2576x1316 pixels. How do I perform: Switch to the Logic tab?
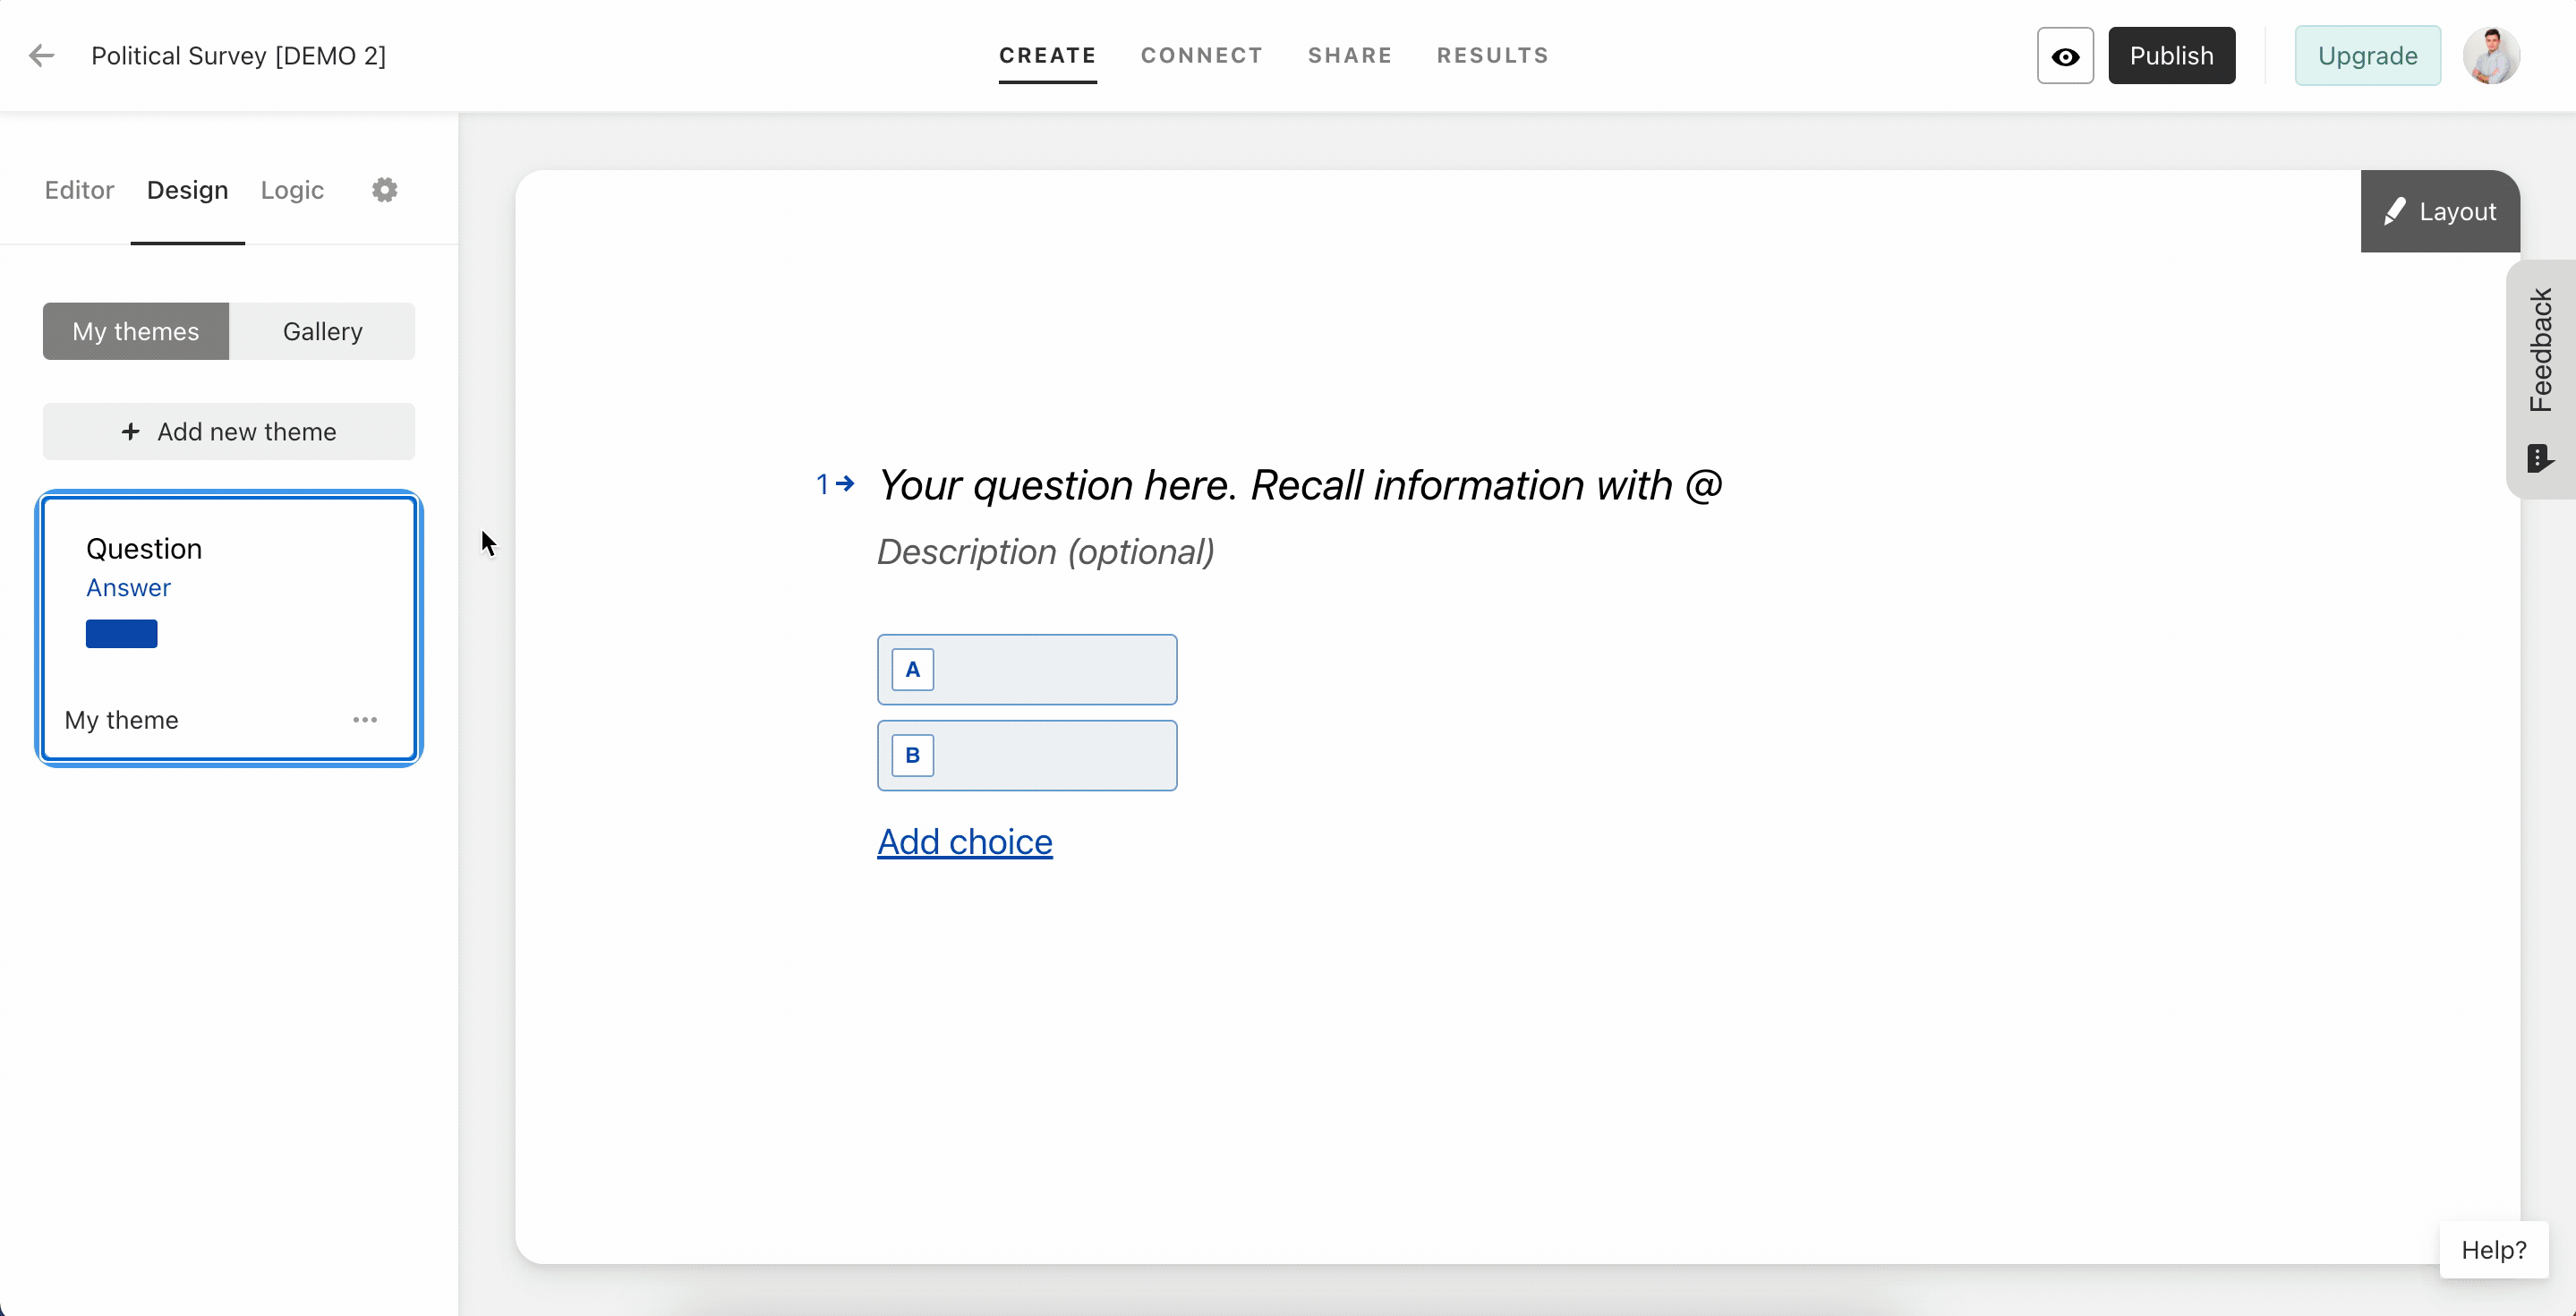pos(292,190)
